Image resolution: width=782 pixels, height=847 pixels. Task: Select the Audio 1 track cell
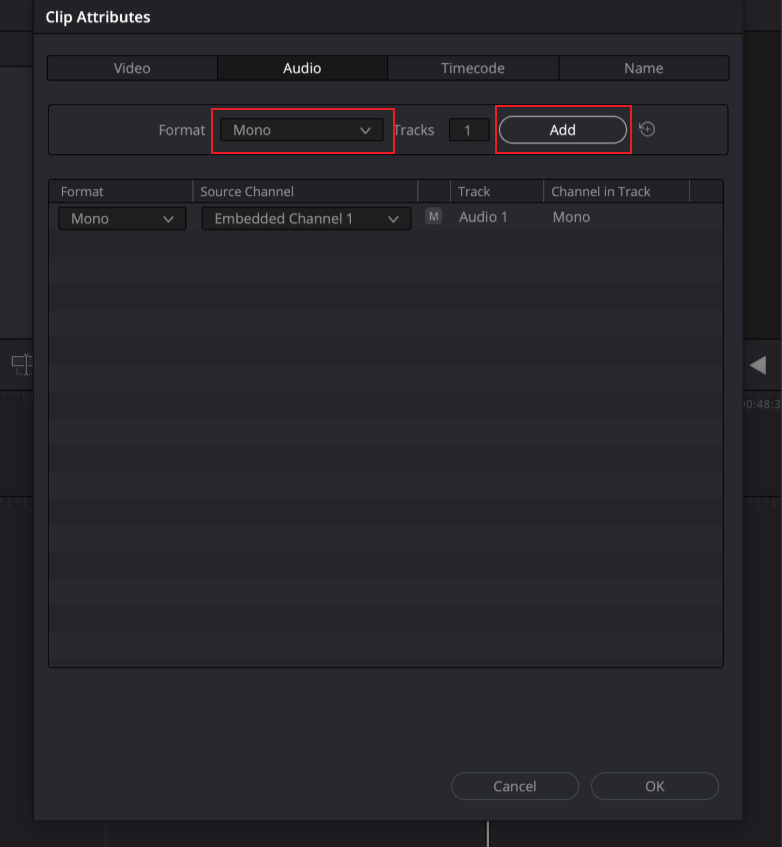(483, 217)
